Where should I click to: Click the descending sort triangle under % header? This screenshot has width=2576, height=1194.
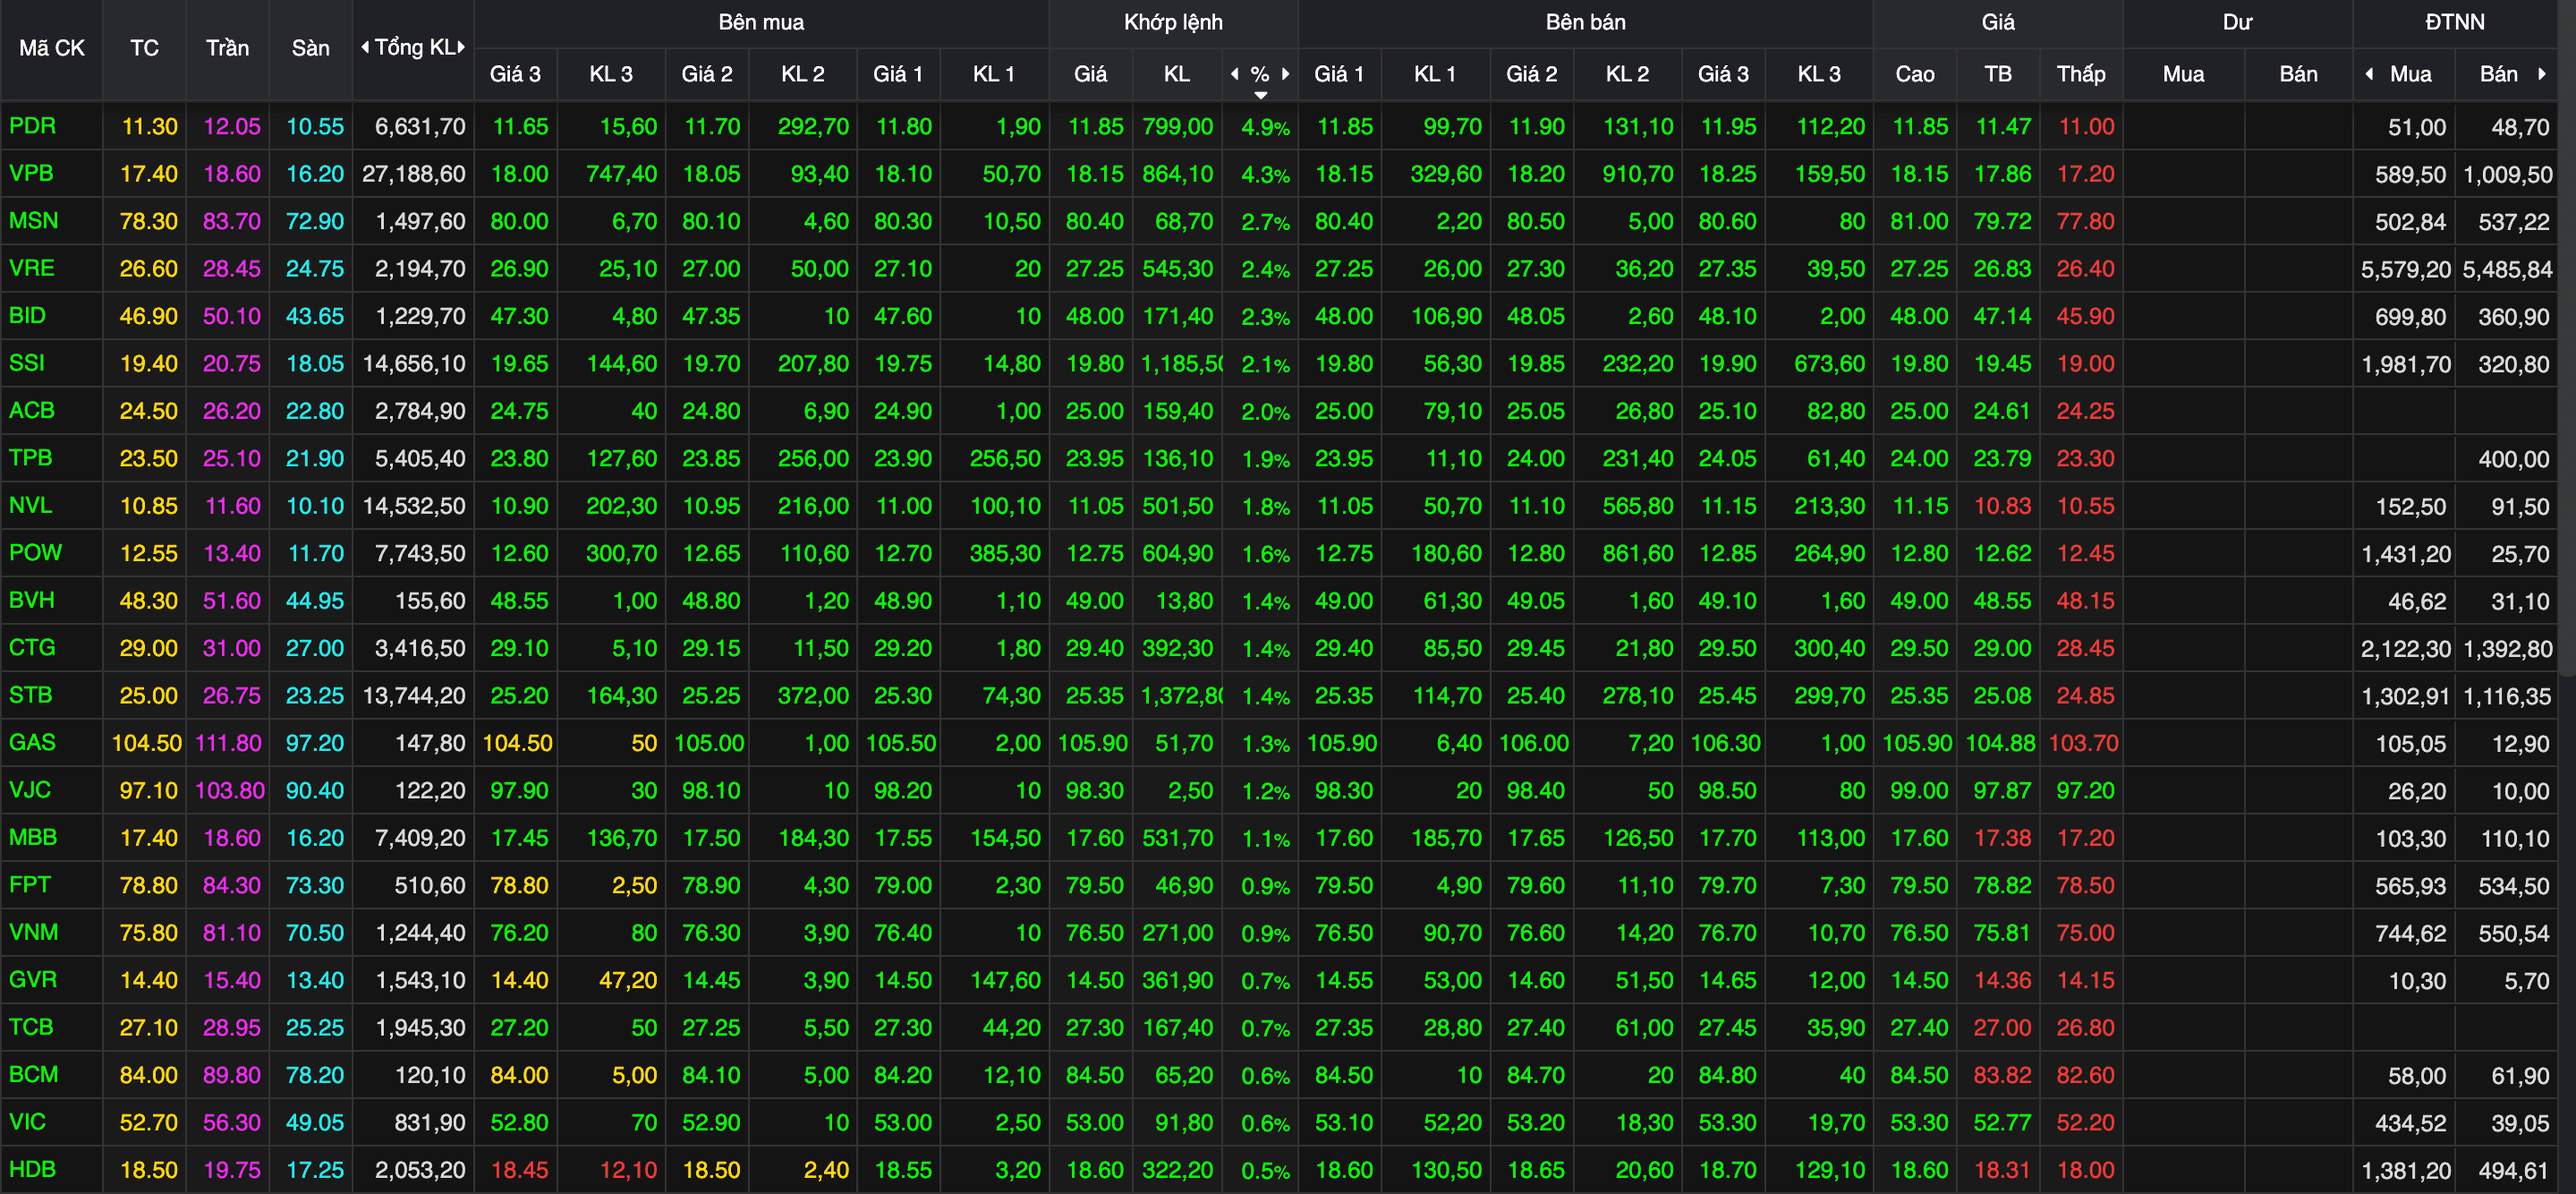(1260, 95)
